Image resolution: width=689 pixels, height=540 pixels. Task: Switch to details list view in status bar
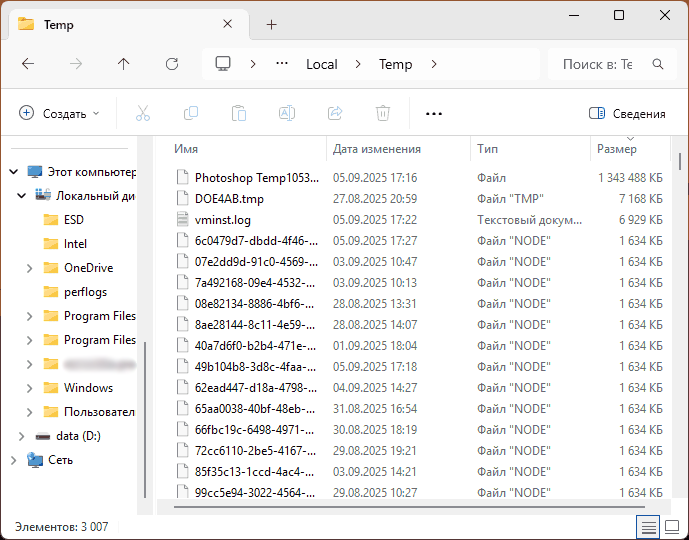click(x=648, y=526)
